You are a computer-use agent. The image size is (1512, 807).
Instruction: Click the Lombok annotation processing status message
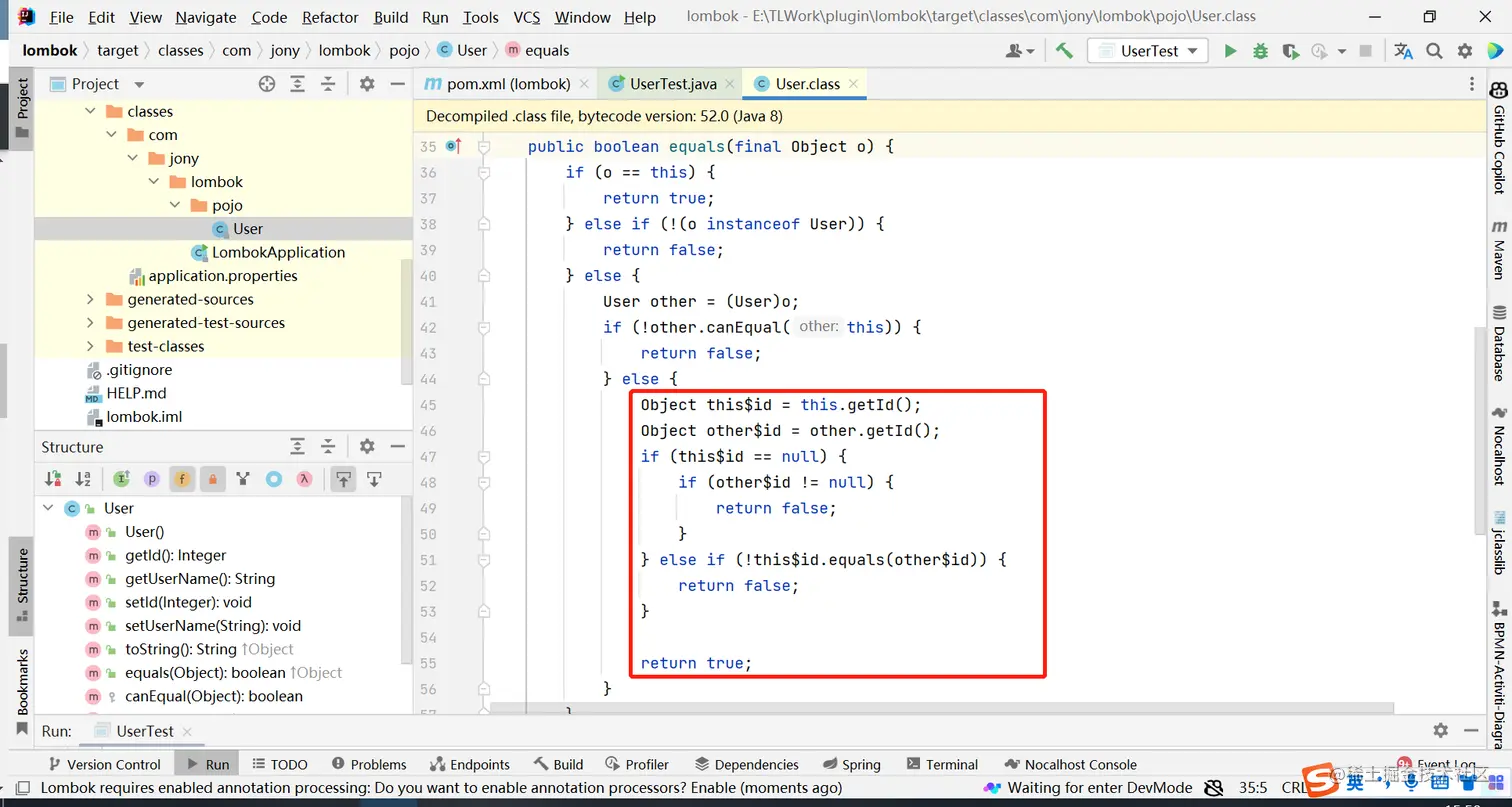coord(441,788)
